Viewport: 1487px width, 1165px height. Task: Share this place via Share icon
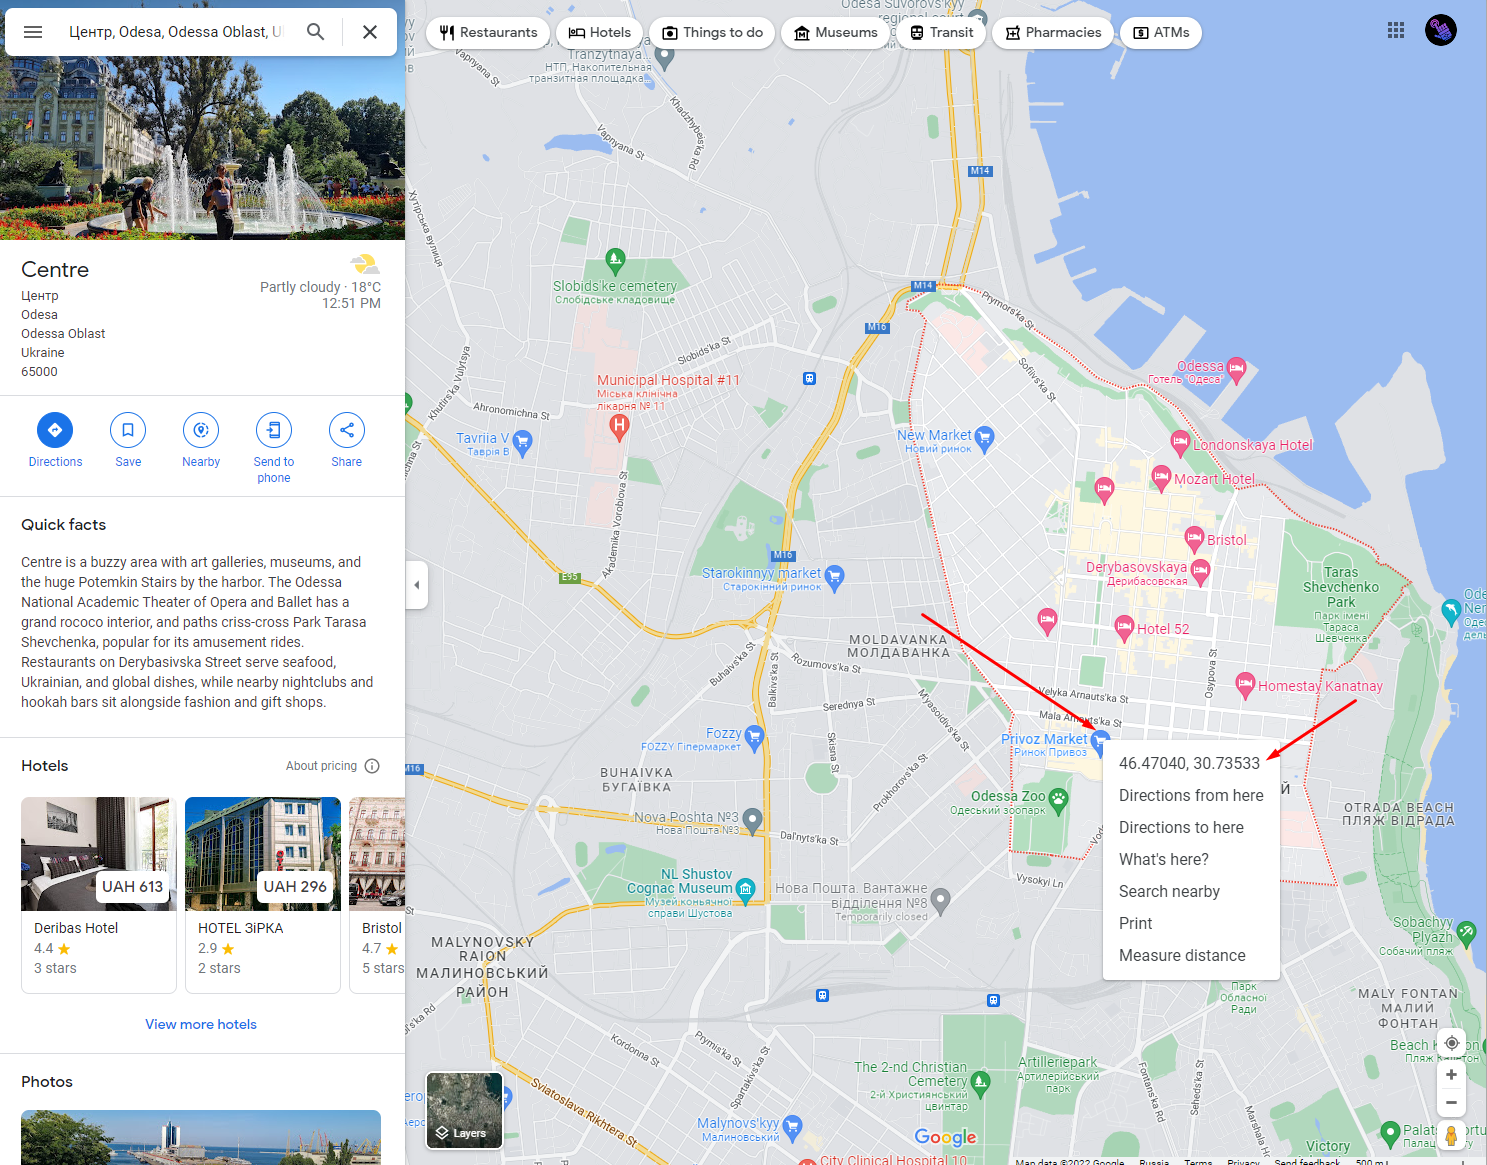347,430
